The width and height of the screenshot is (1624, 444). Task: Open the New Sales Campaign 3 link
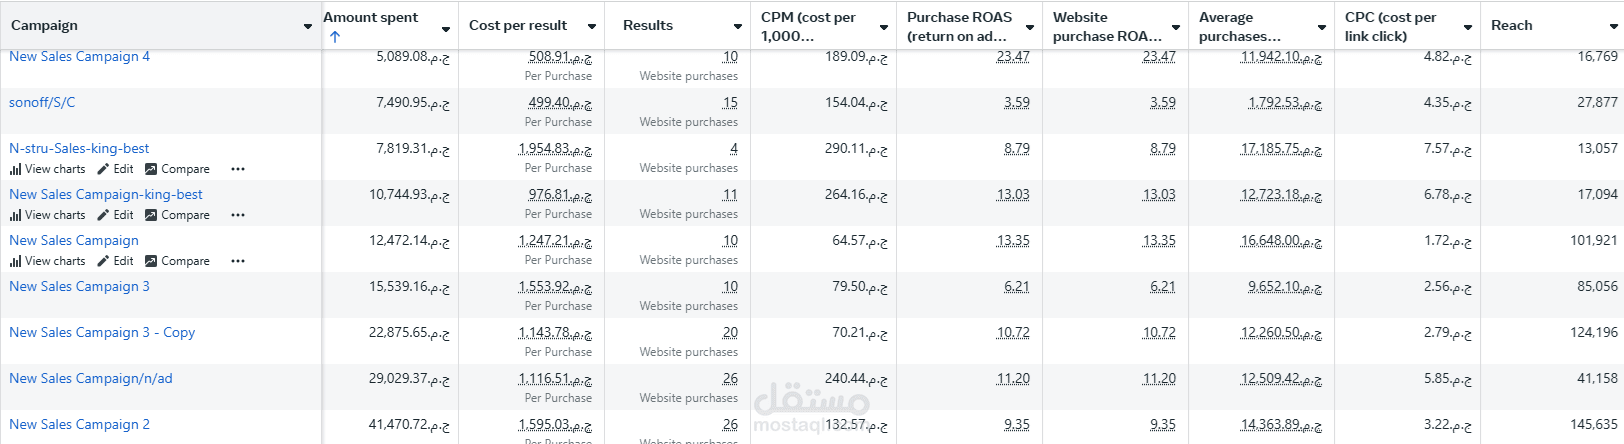coord(79,286)
